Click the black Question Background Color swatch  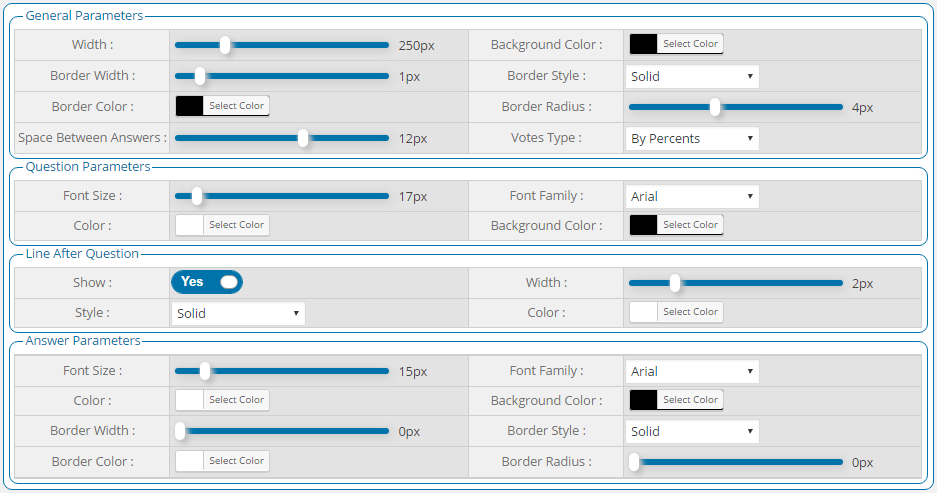pyautogui.click(x=643, y=225)
